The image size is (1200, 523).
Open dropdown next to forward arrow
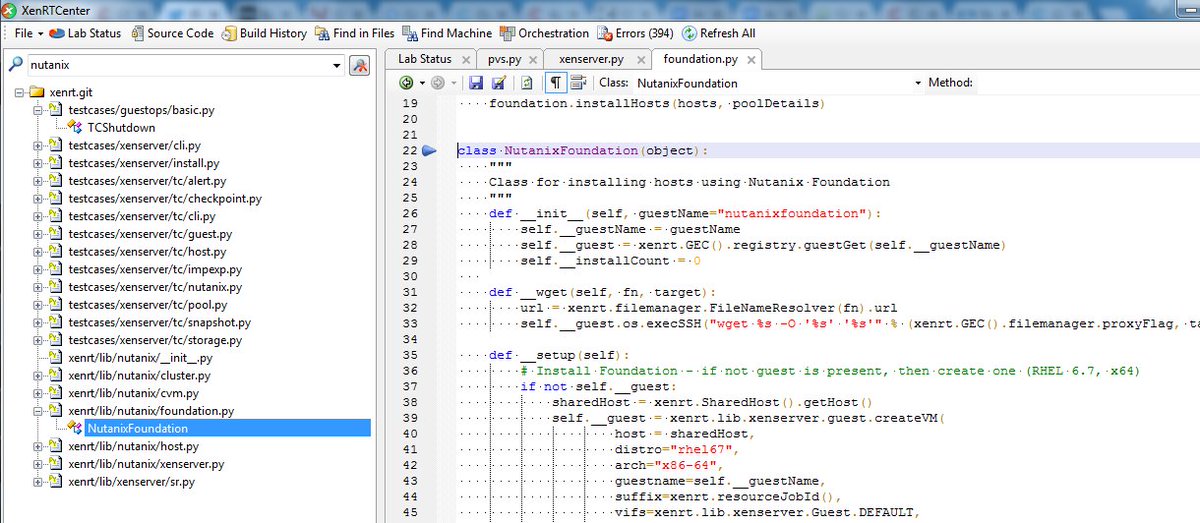(x=454, y=83)
